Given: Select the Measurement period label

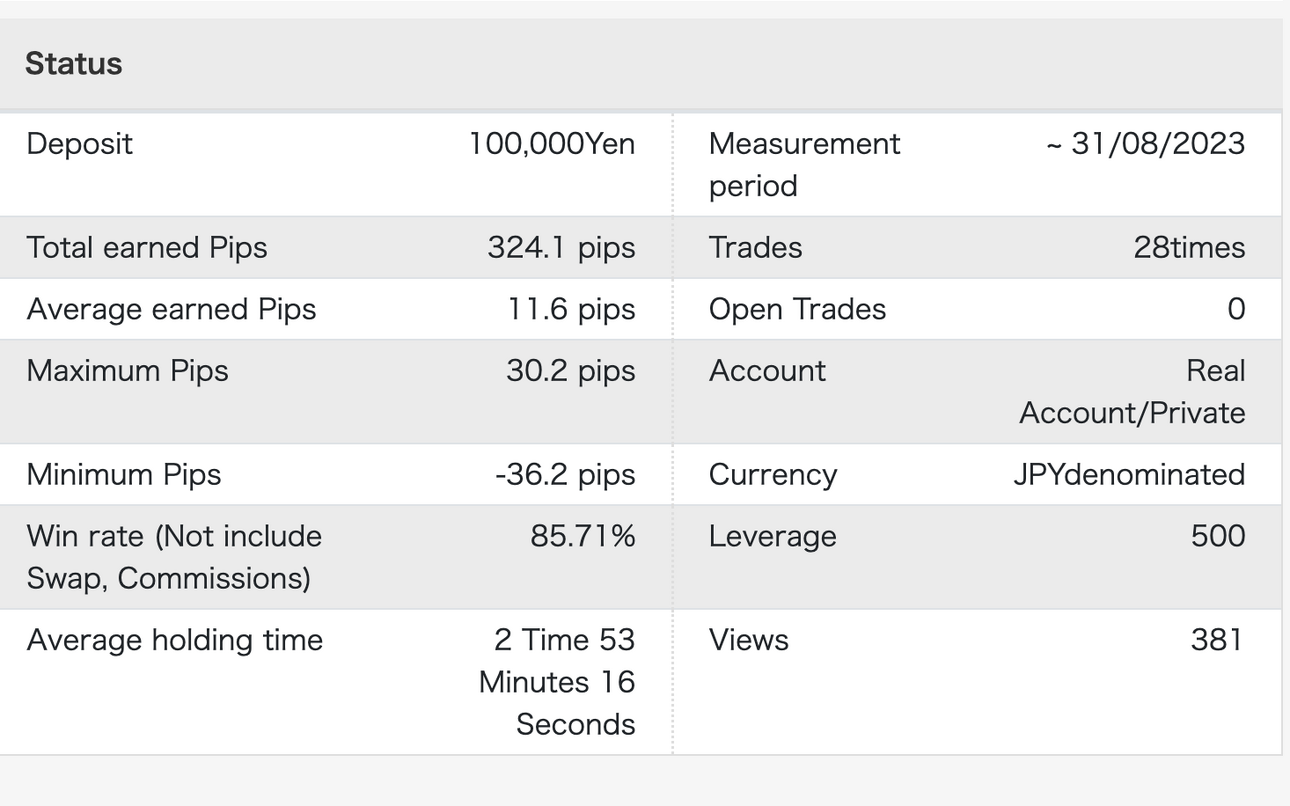Looking at the screenshot, I should (805, 165).
